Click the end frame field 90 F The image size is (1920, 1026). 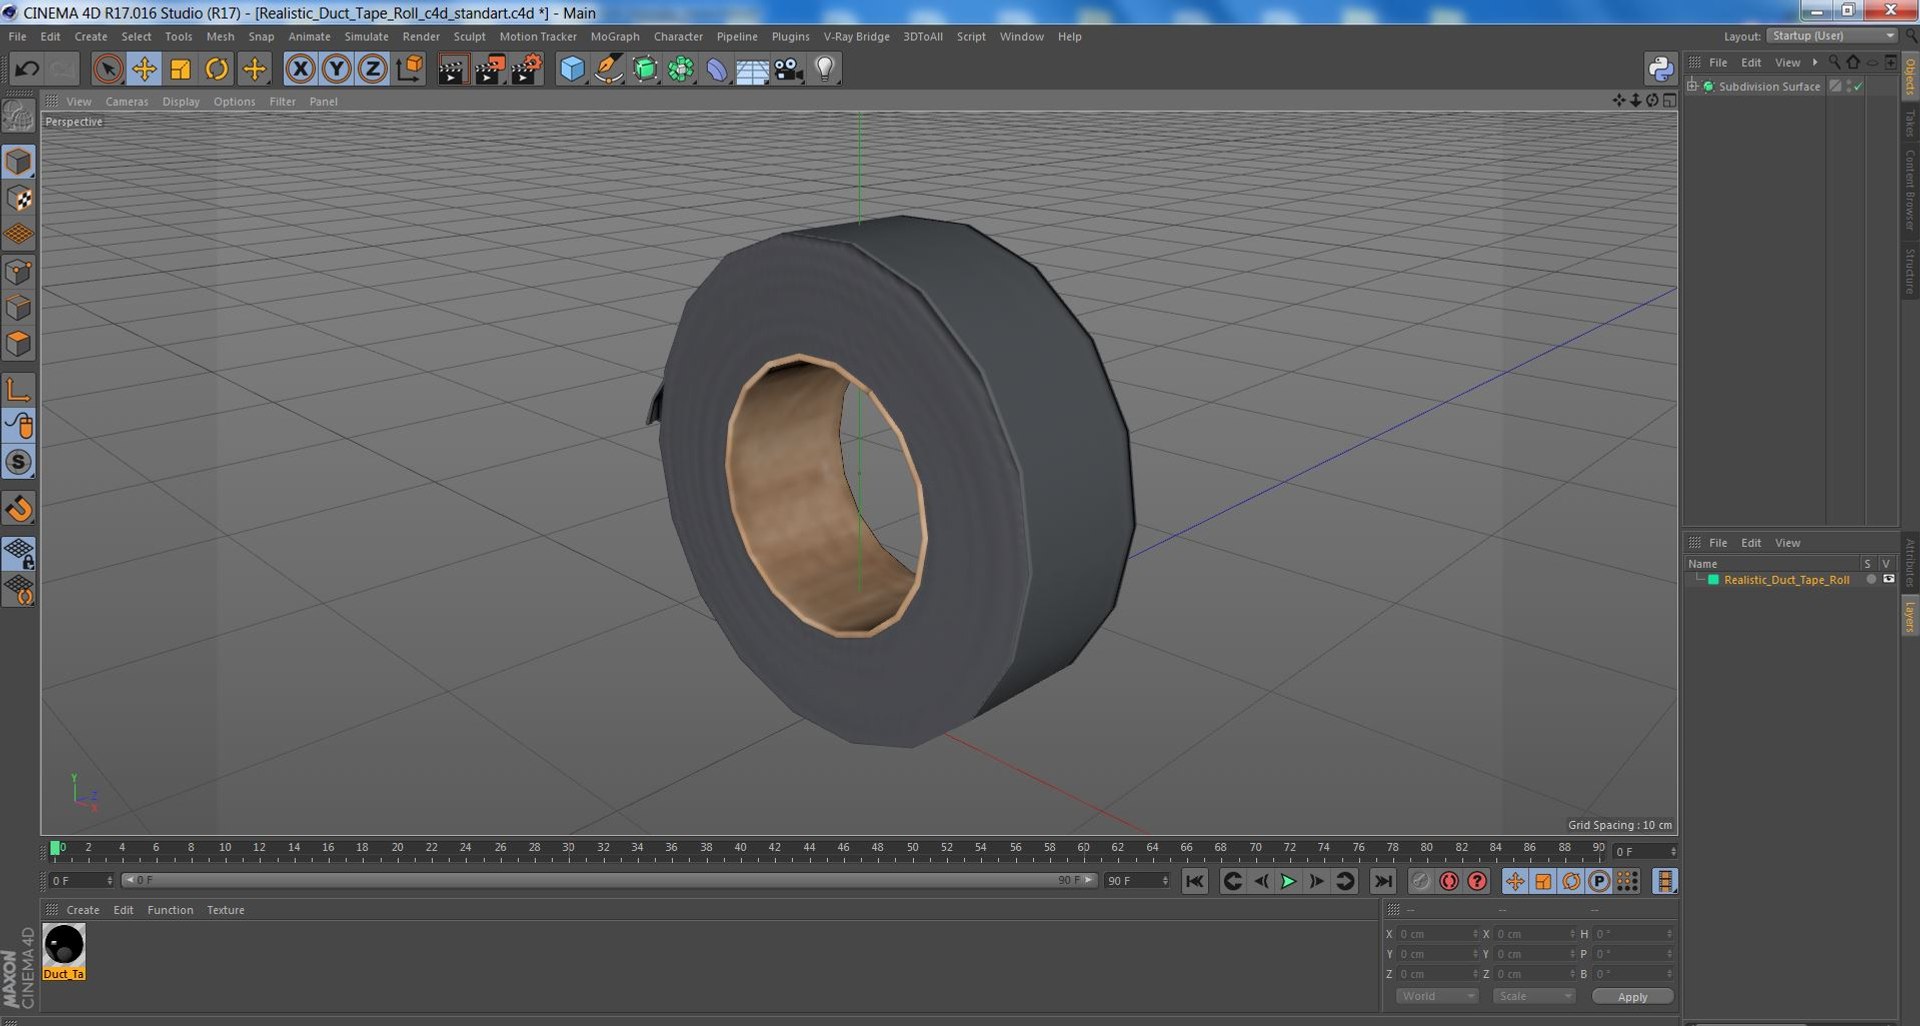click(x=1136, y=881)
